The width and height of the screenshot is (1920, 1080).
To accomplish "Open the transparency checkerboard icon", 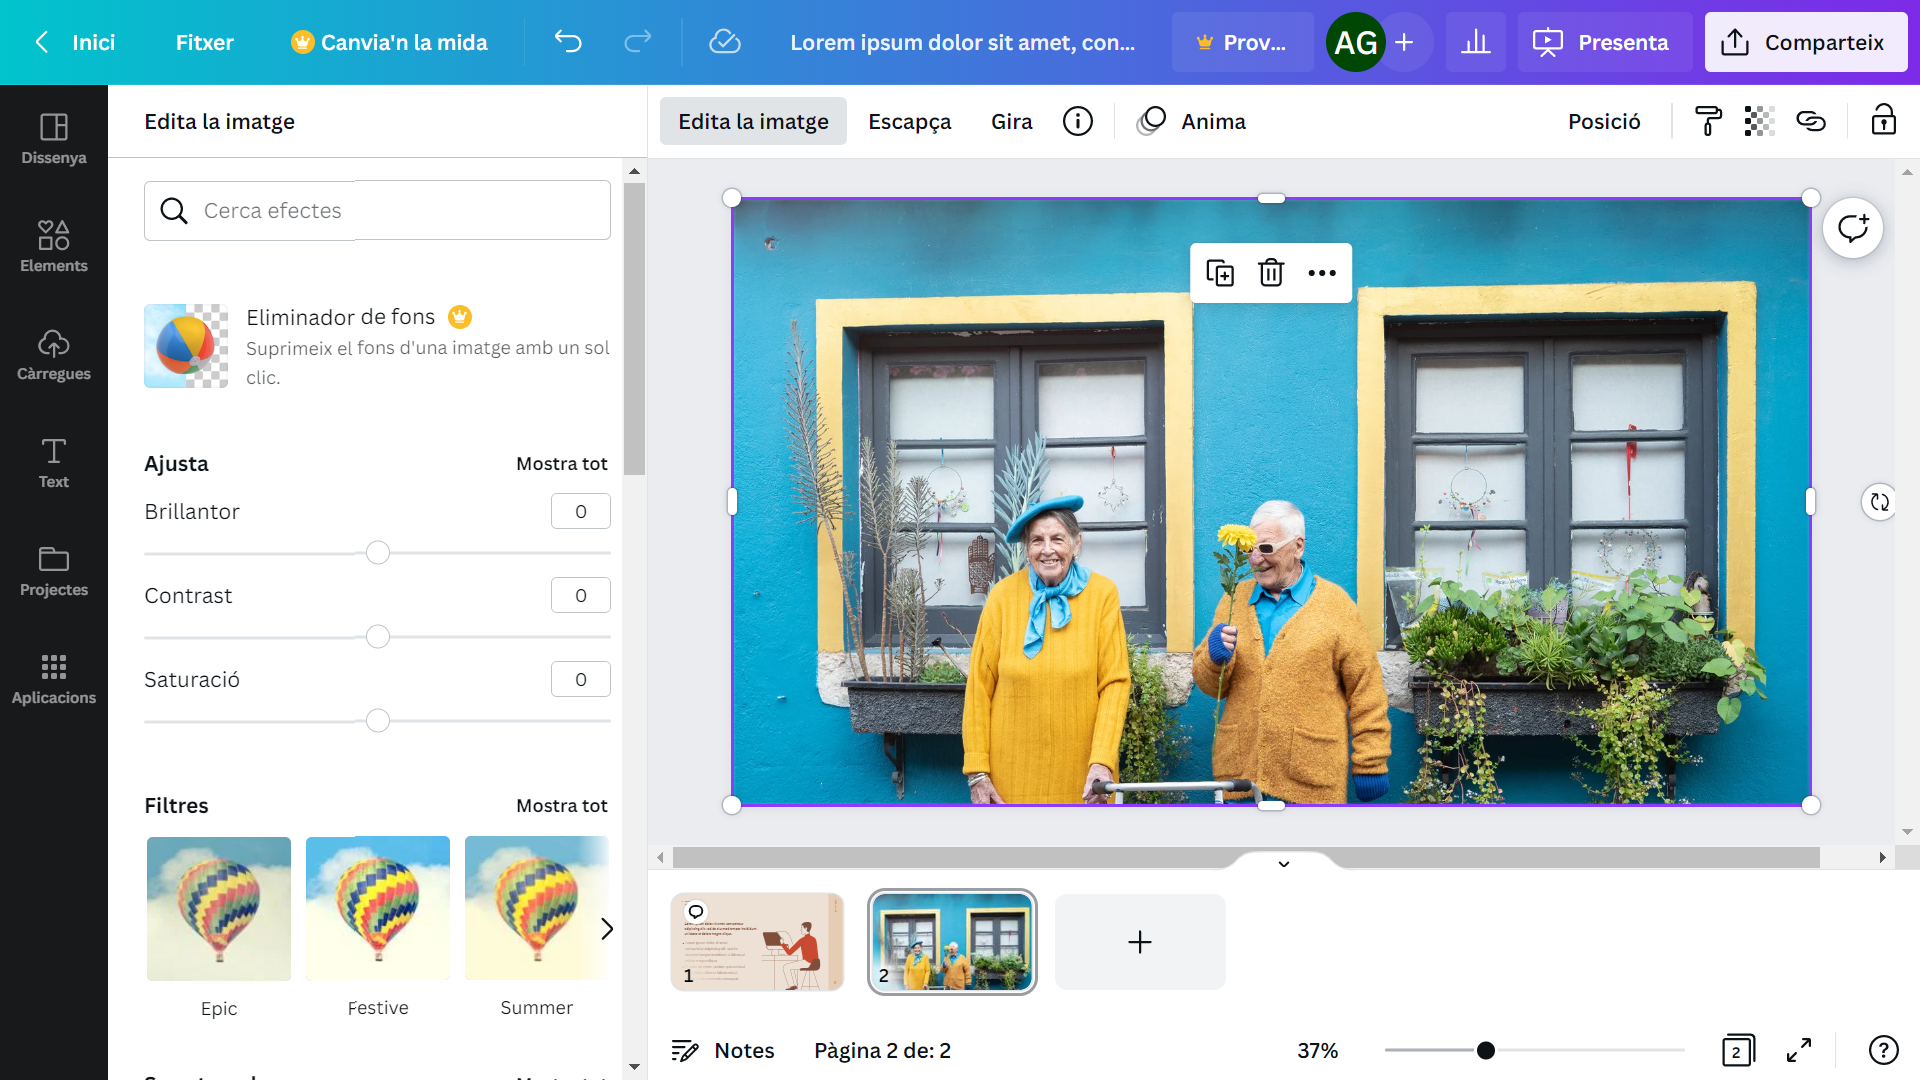I will (x=1759, y=121).
